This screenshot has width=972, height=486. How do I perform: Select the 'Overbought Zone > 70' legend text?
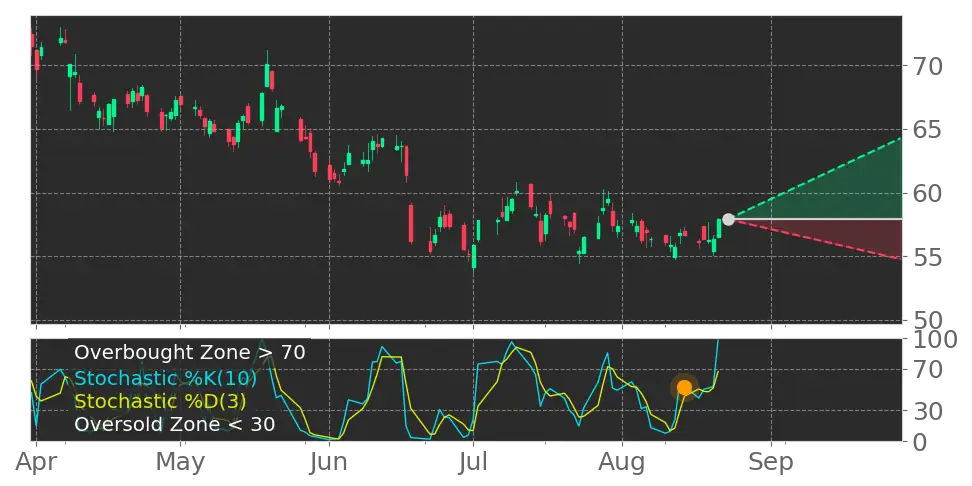(190, 353)
